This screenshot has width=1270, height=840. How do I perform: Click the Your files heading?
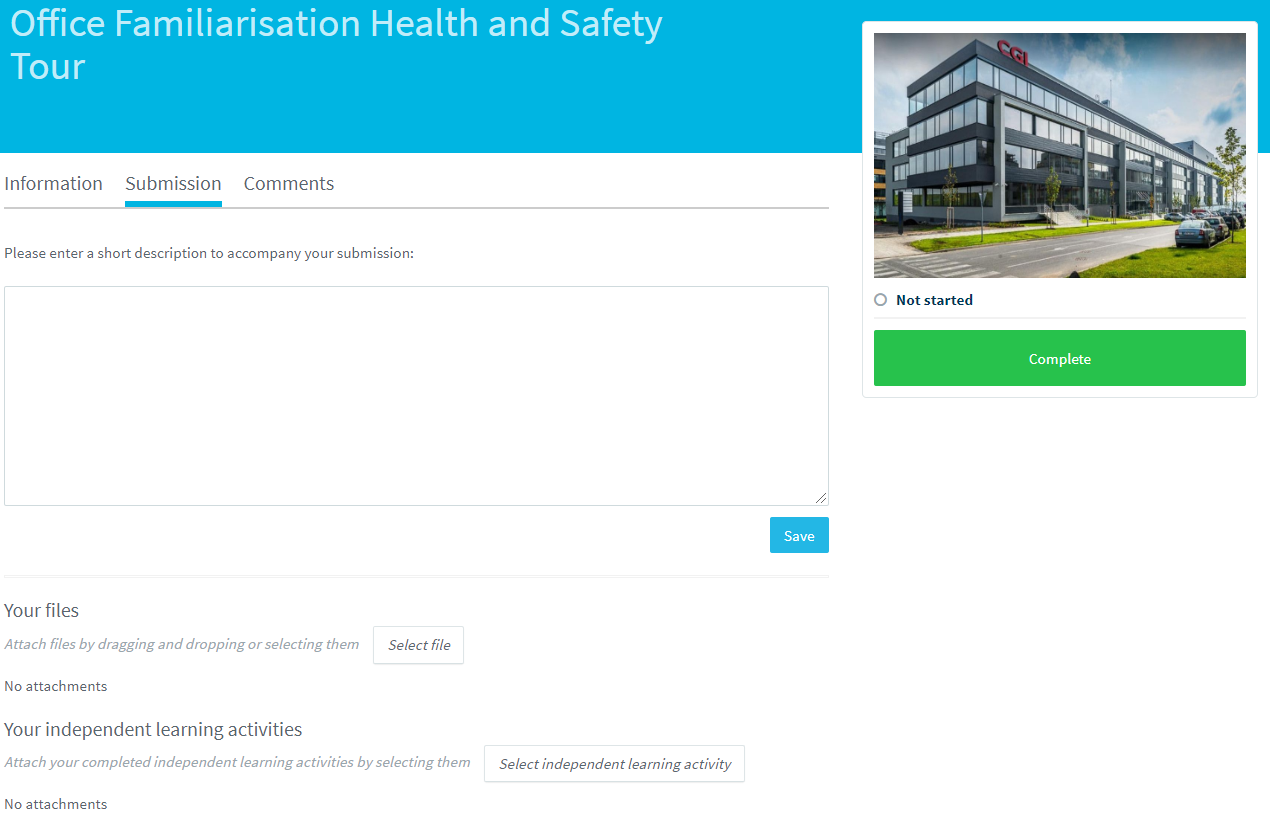pyautogui.click(x=41, y=610)
